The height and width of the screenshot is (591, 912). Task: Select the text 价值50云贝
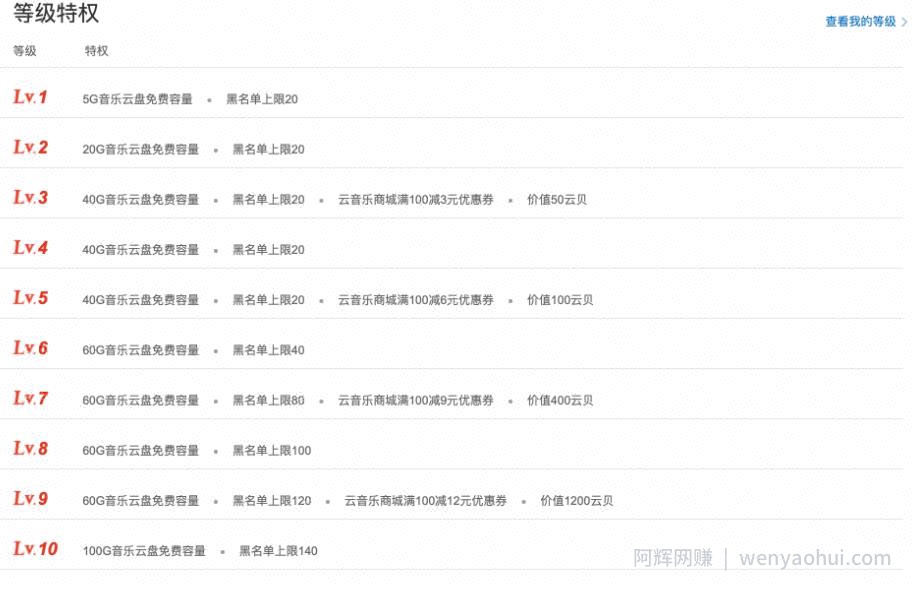(557, 200)
